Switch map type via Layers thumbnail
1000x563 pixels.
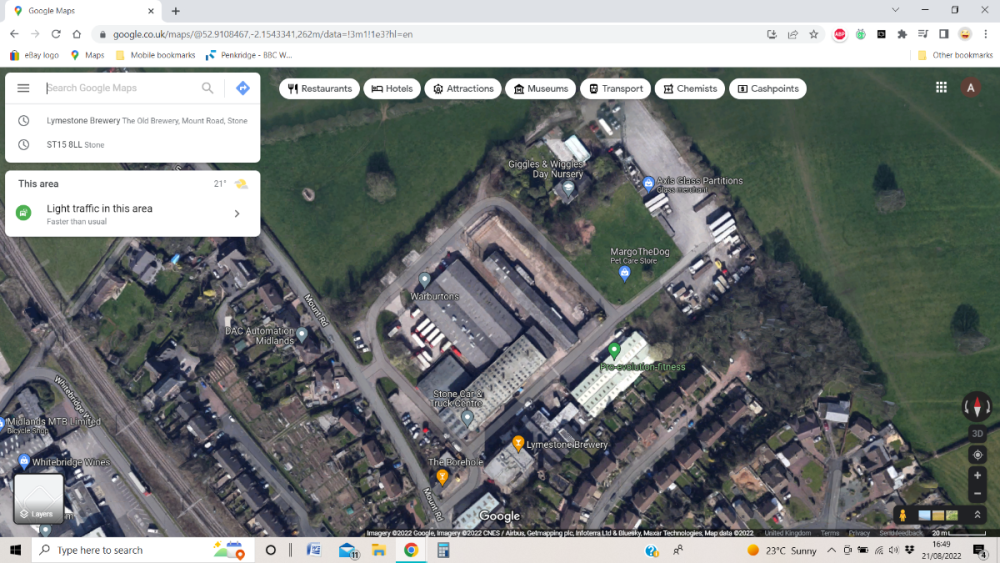pos(39,498)
